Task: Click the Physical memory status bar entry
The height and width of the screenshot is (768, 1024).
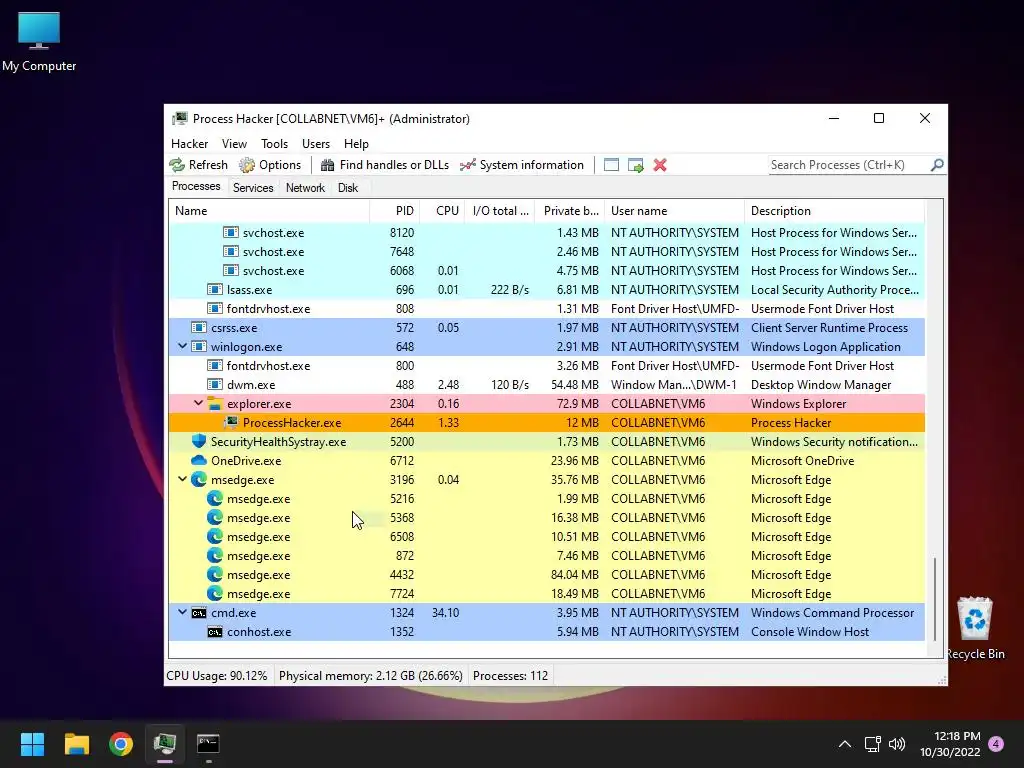Action: tap(370, 675)
